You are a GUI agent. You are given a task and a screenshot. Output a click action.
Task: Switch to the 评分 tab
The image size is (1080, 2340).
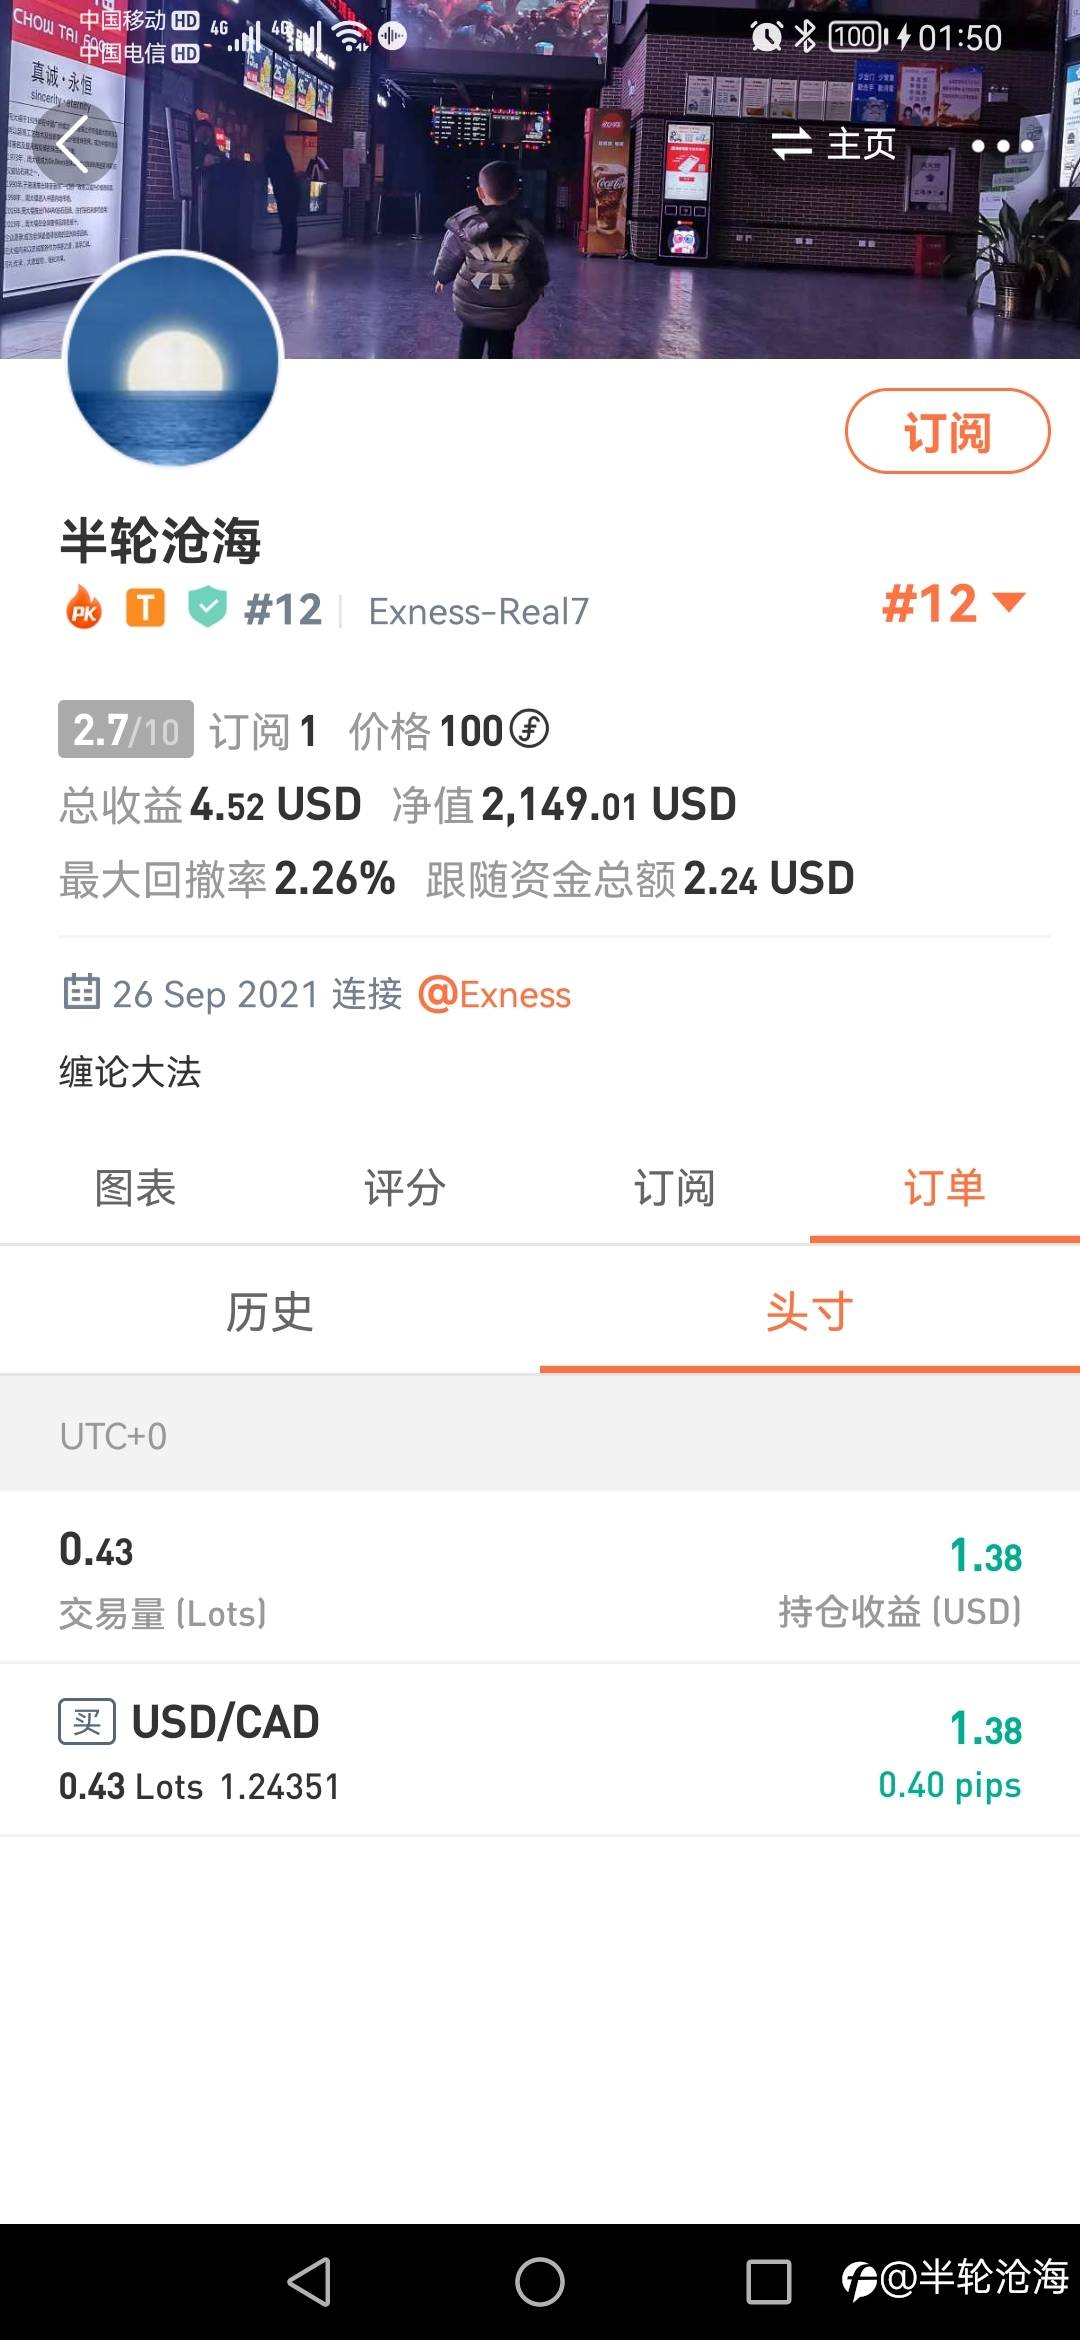point(405,1188)
